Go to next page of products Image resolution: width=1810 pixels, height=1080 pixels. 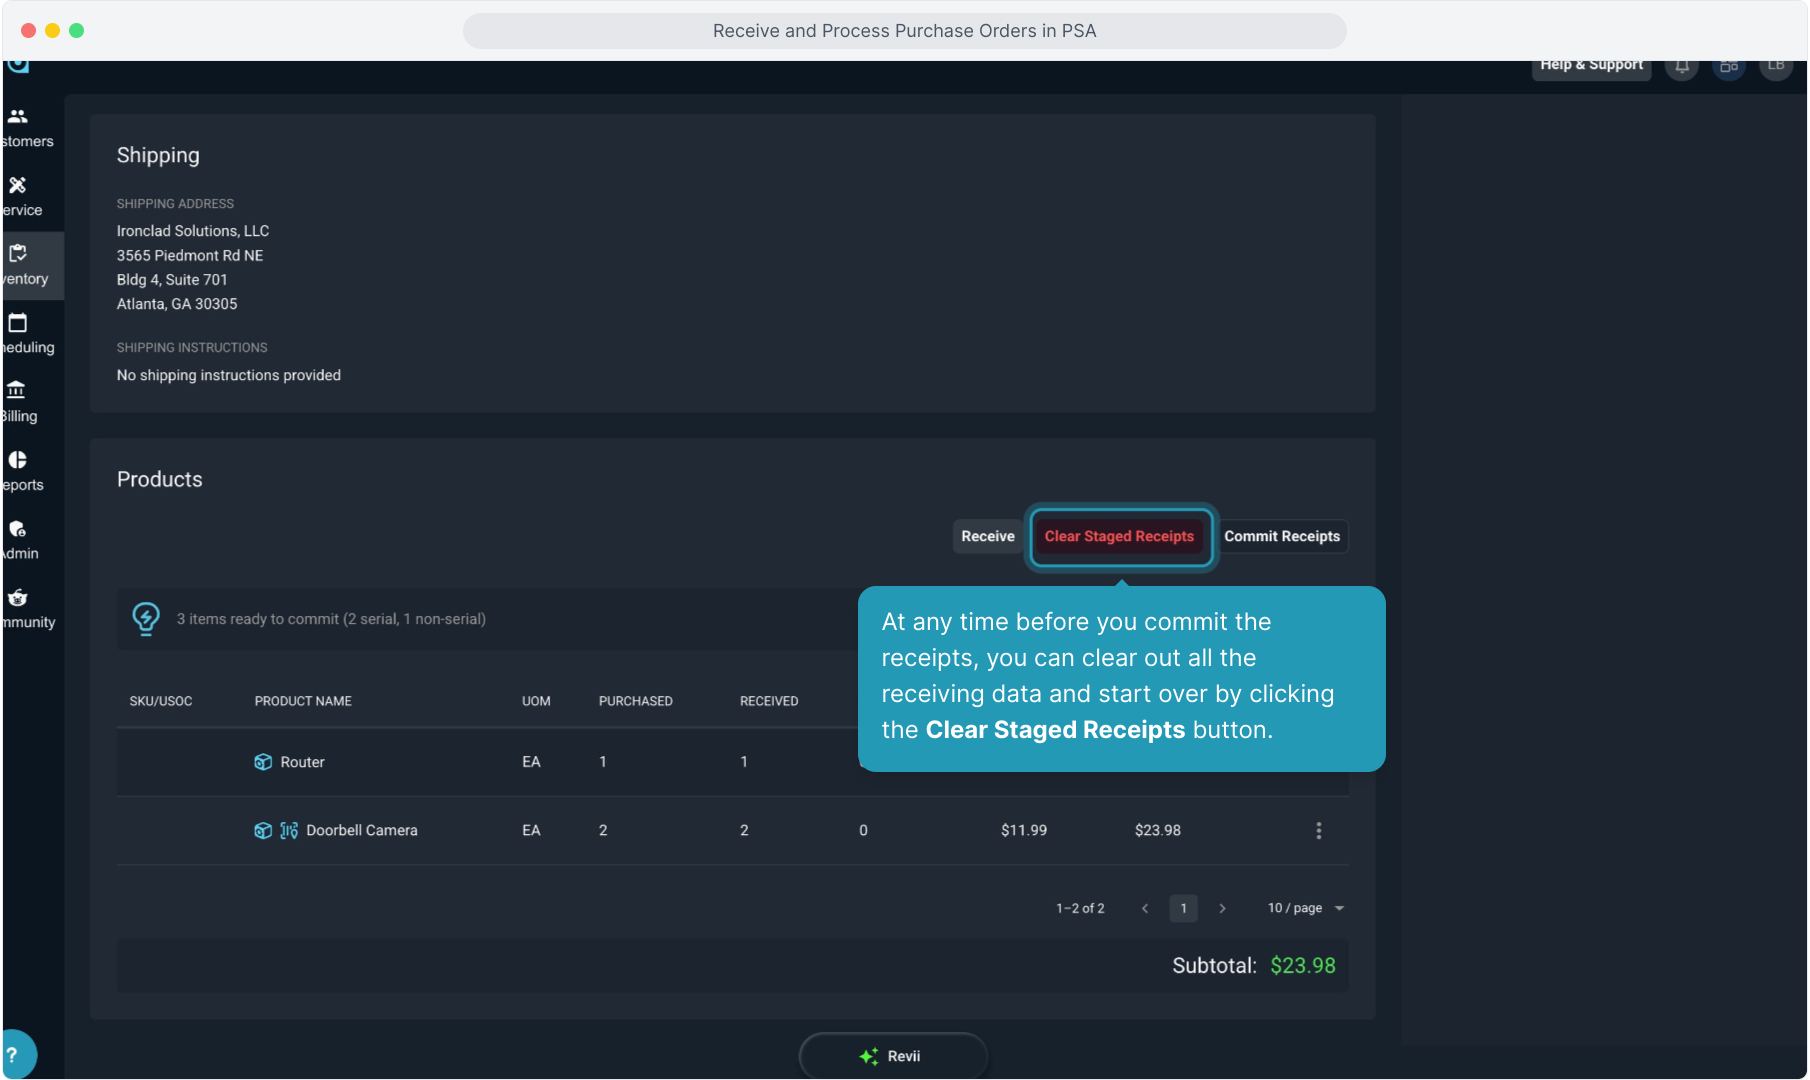(1222, 908)
